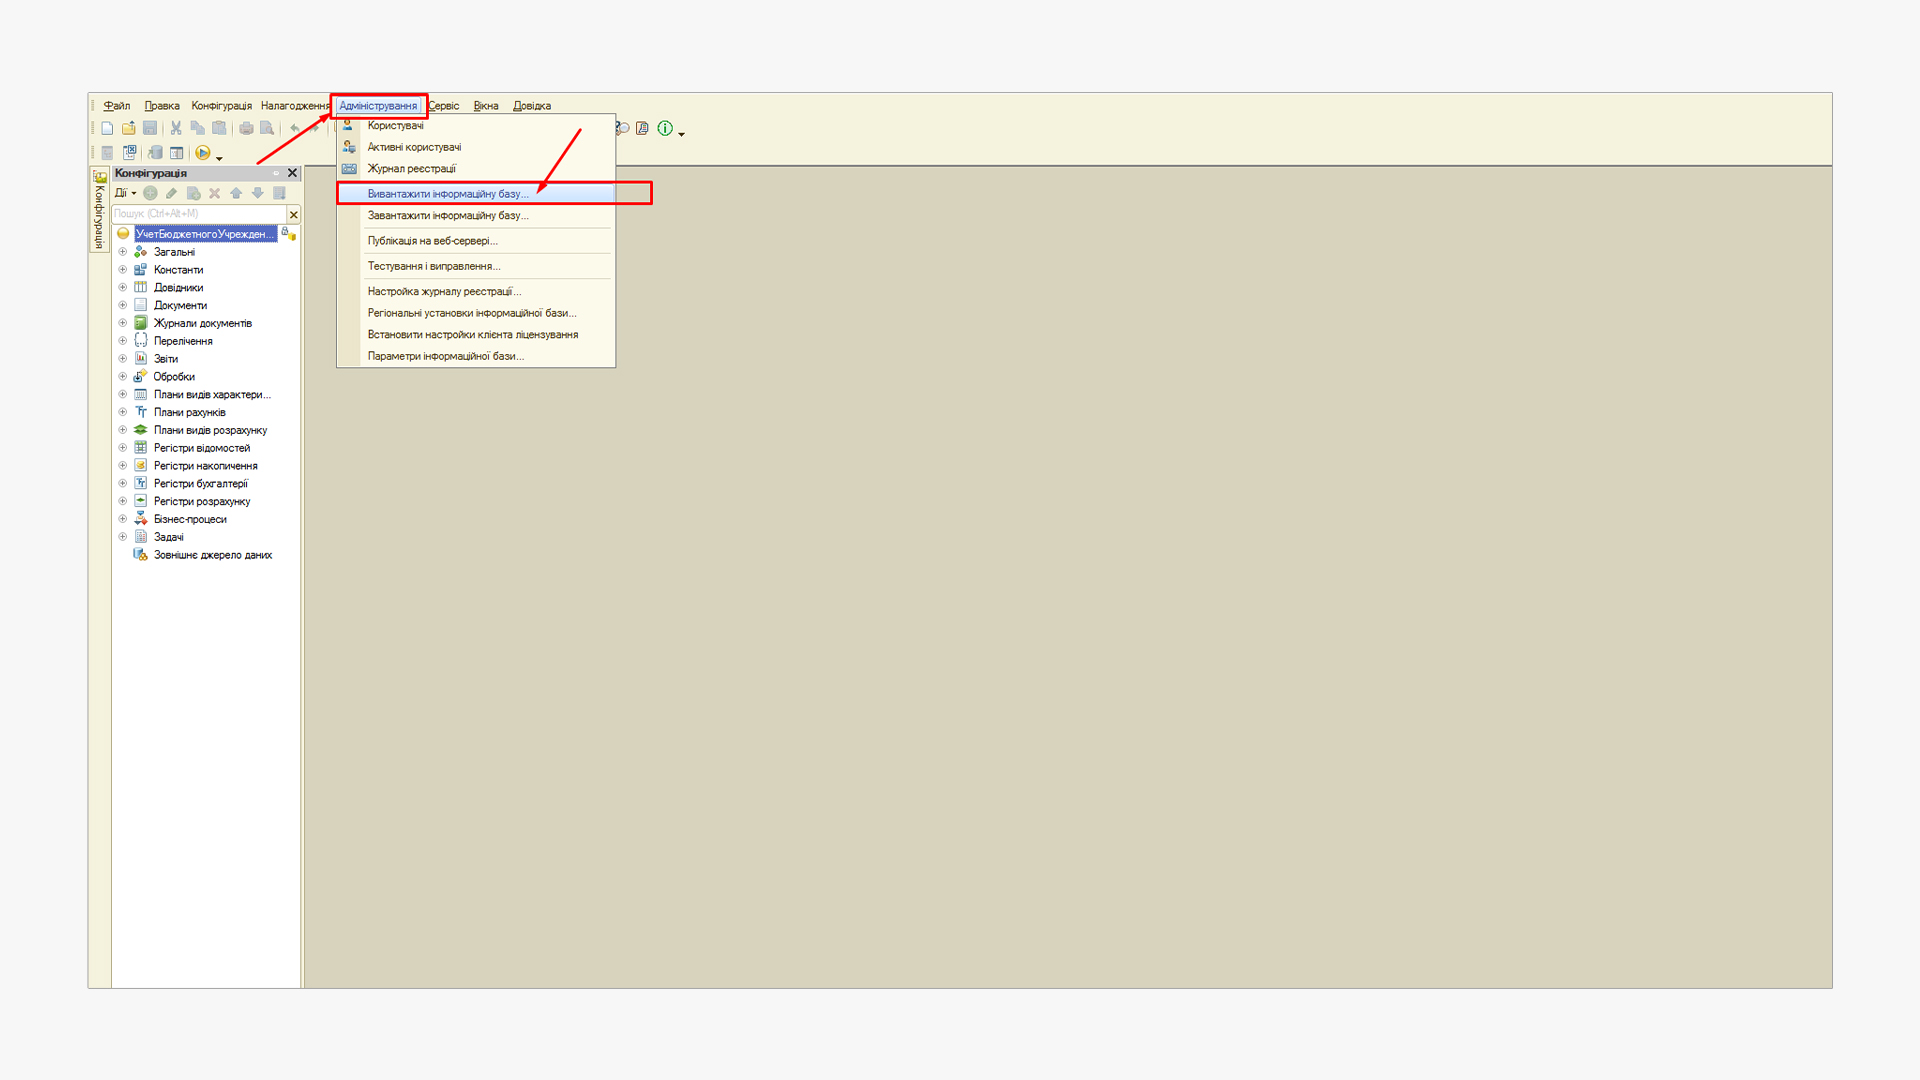1920x1080 pixels.
Task: Click the Print toolbar icon
Action: coord(246,128)
